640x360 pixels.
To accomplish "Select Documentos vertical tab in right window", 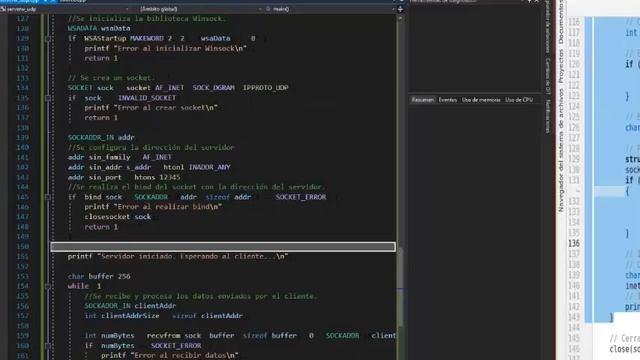I will [561, 22].
